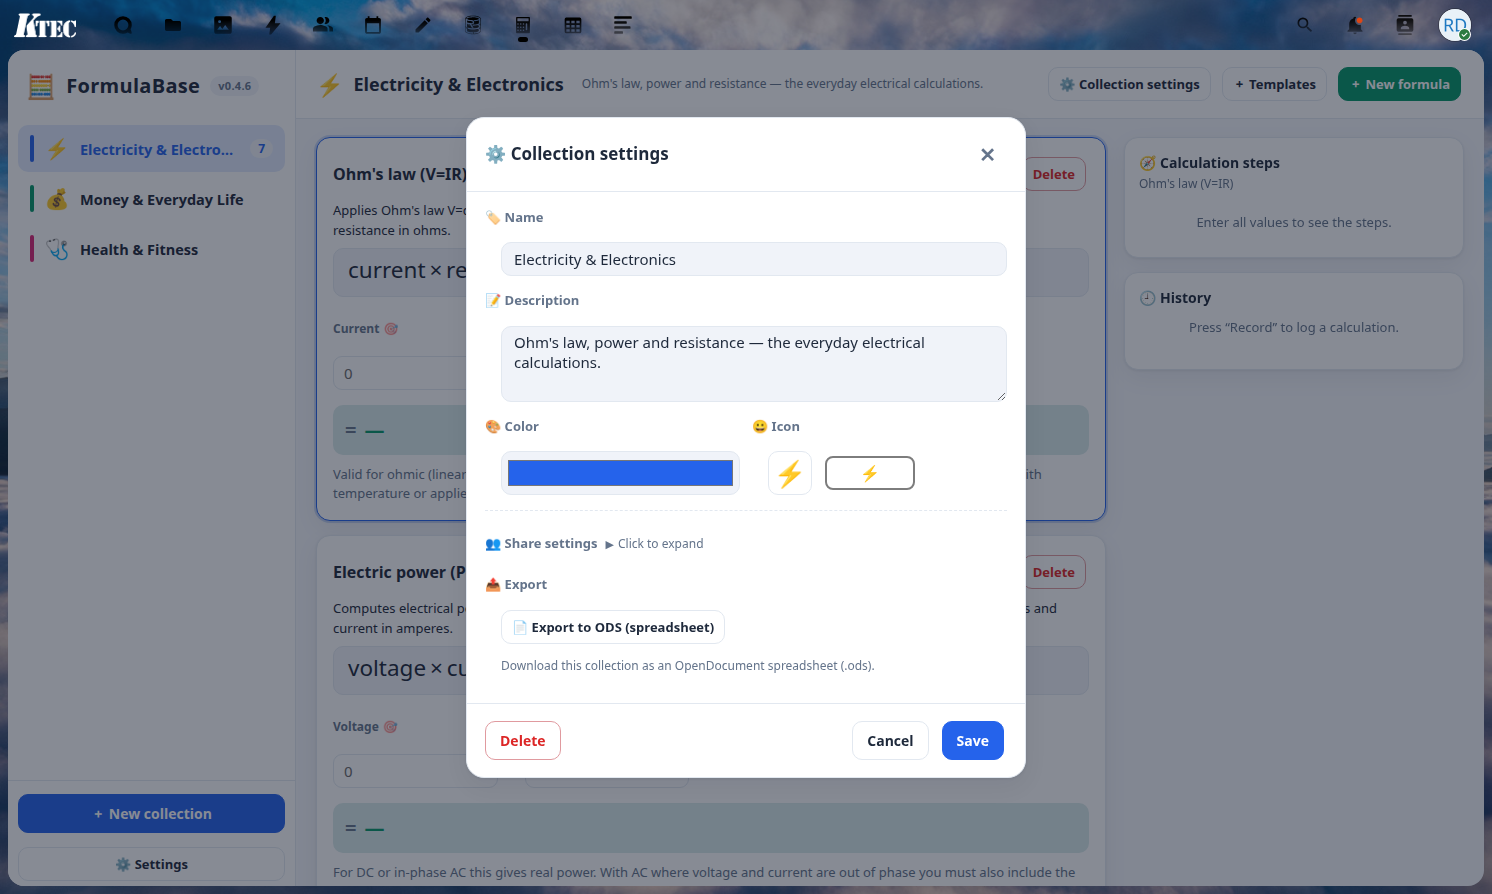Open Collection settings in the header
1492x894 pixels.
click(1130, 84)
